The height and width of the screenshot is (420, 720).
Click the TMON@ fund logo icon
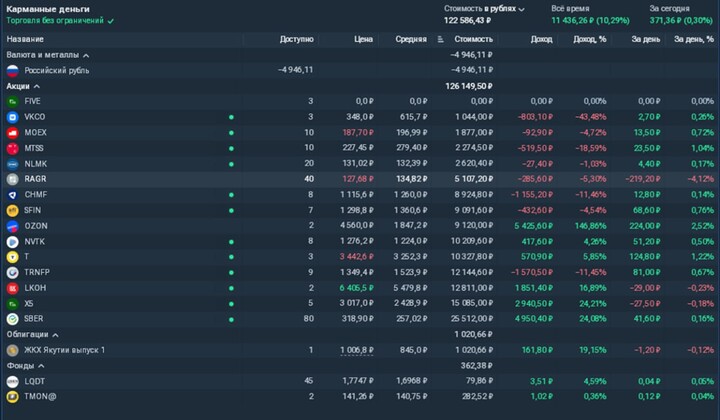tap(12, 397)
